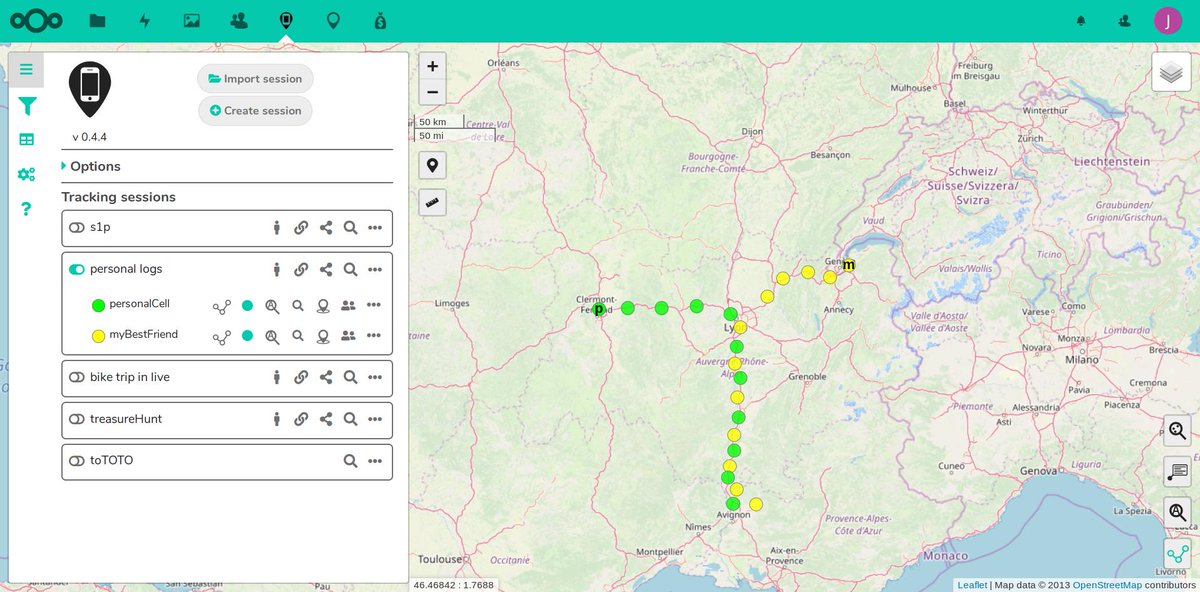
Task: Enable the s1p session toggle
Action: point(77,228)
